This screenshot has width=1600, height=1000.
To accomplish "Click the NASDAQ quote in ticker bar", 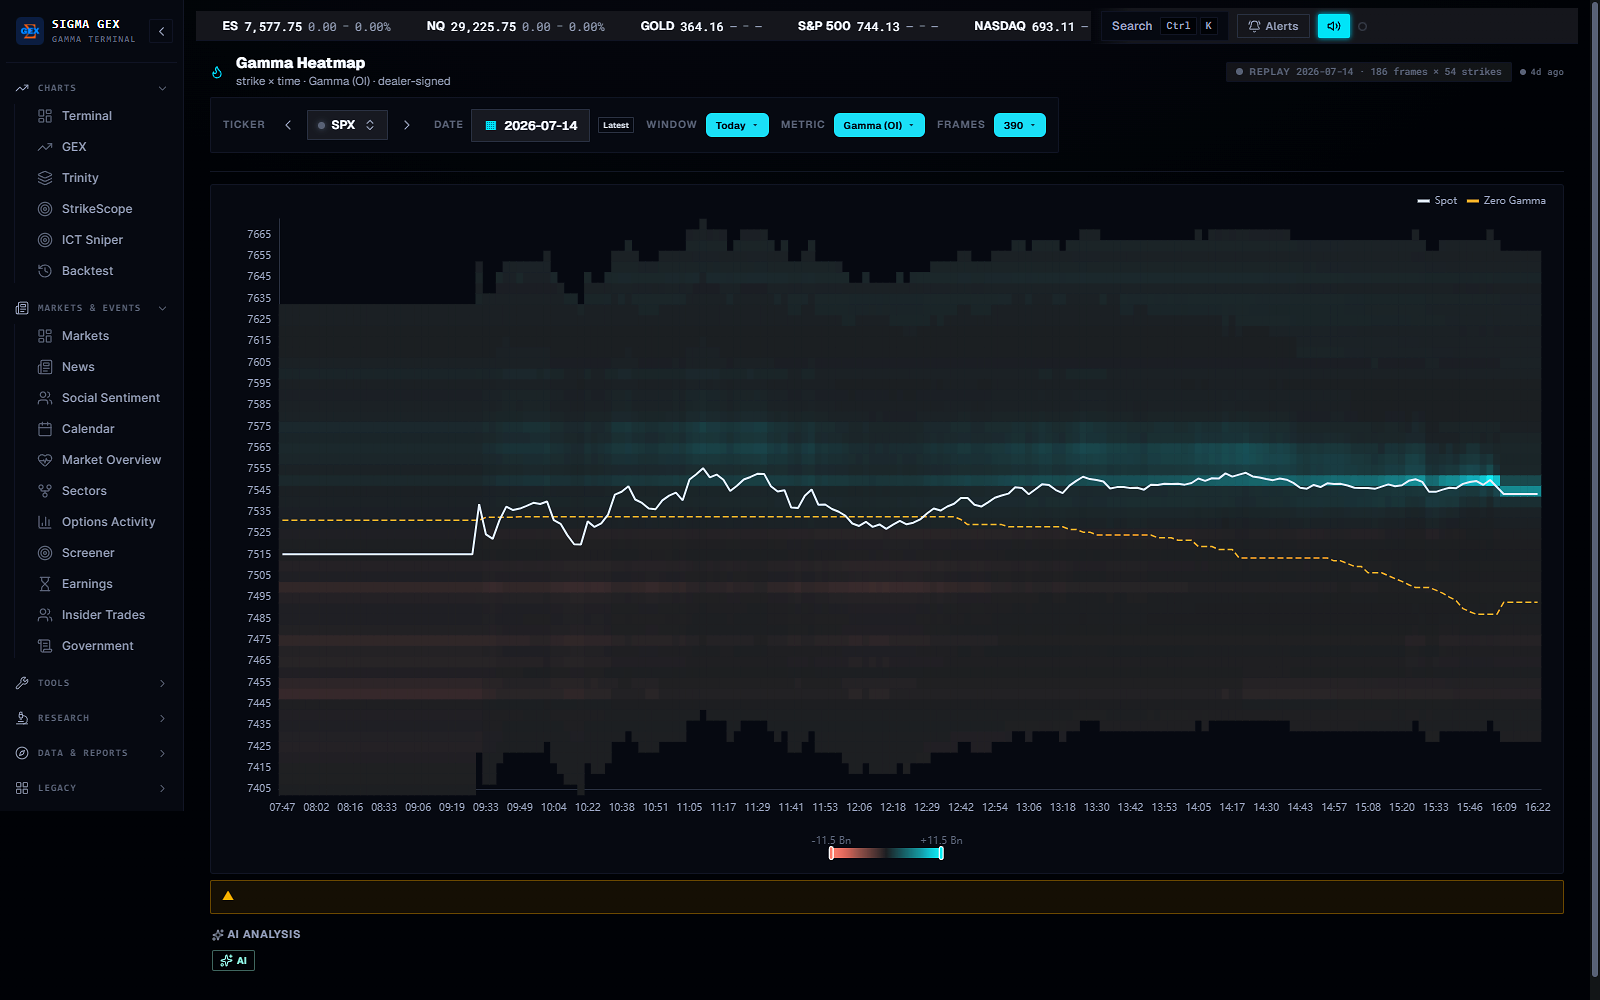I will 1031,26.
